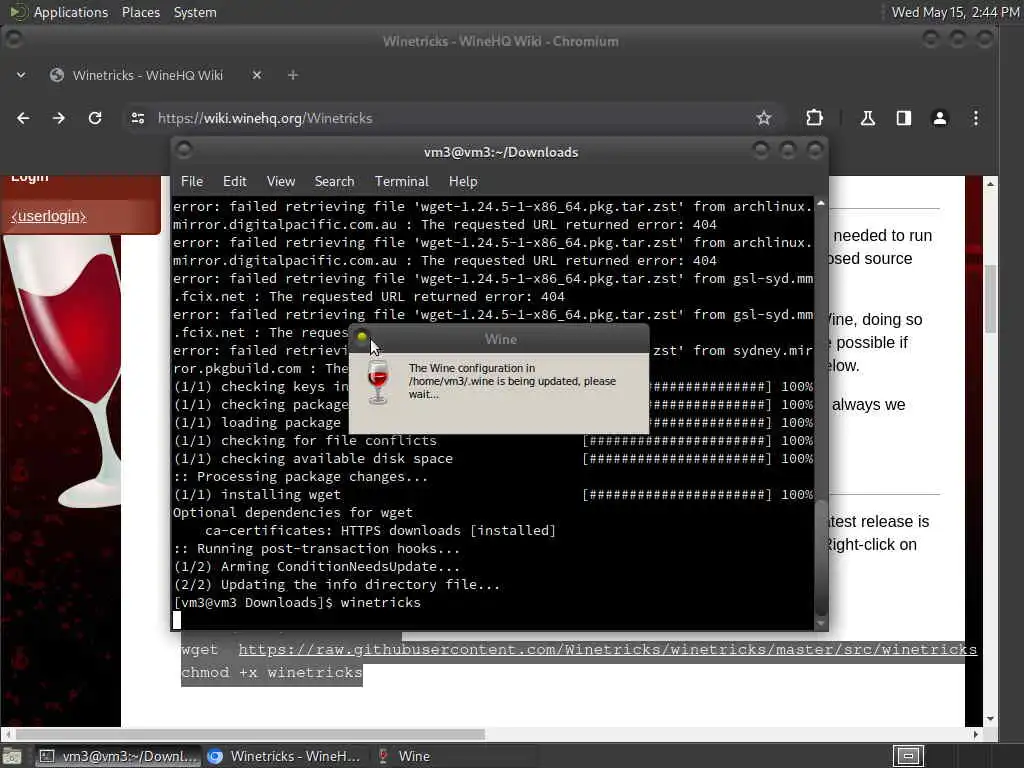Open Chromium extensions puzzle icon
1024x768 pixels.
pos(814,118)
